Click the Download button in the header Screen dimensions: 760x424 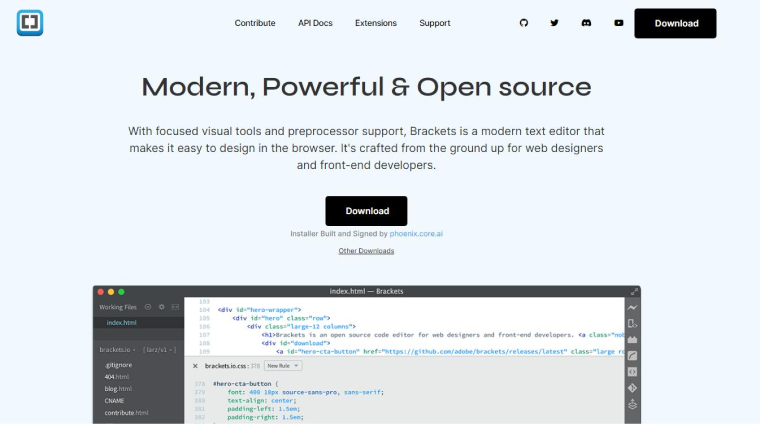[675, 23]
